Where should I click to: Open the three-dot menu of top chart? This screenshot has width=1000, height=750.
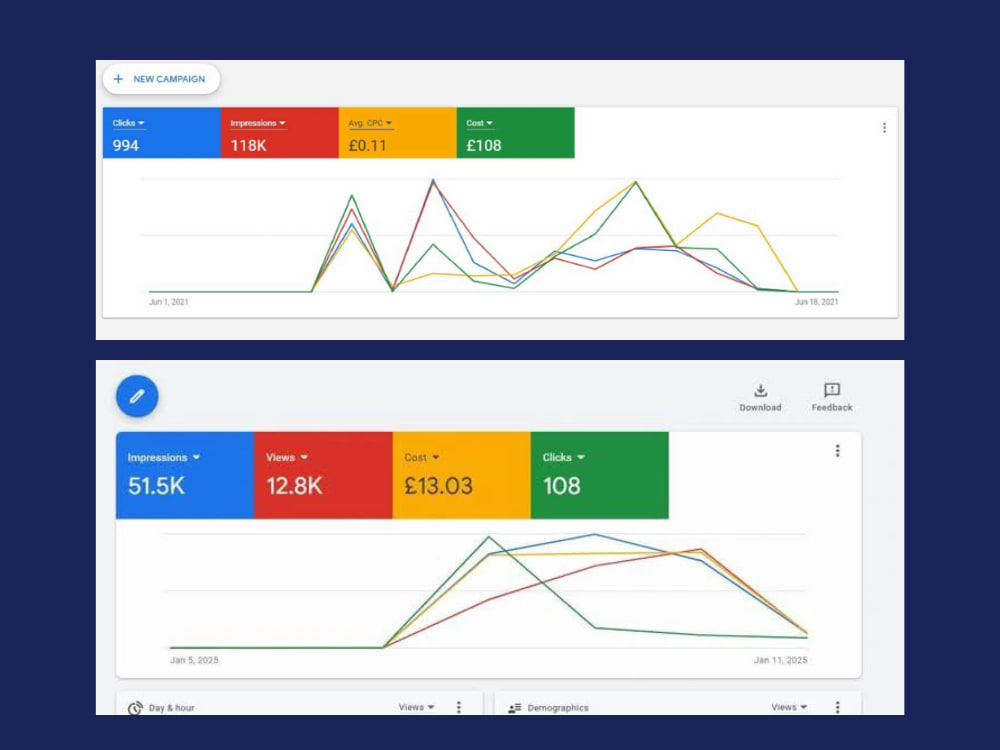tap(884, 128)
